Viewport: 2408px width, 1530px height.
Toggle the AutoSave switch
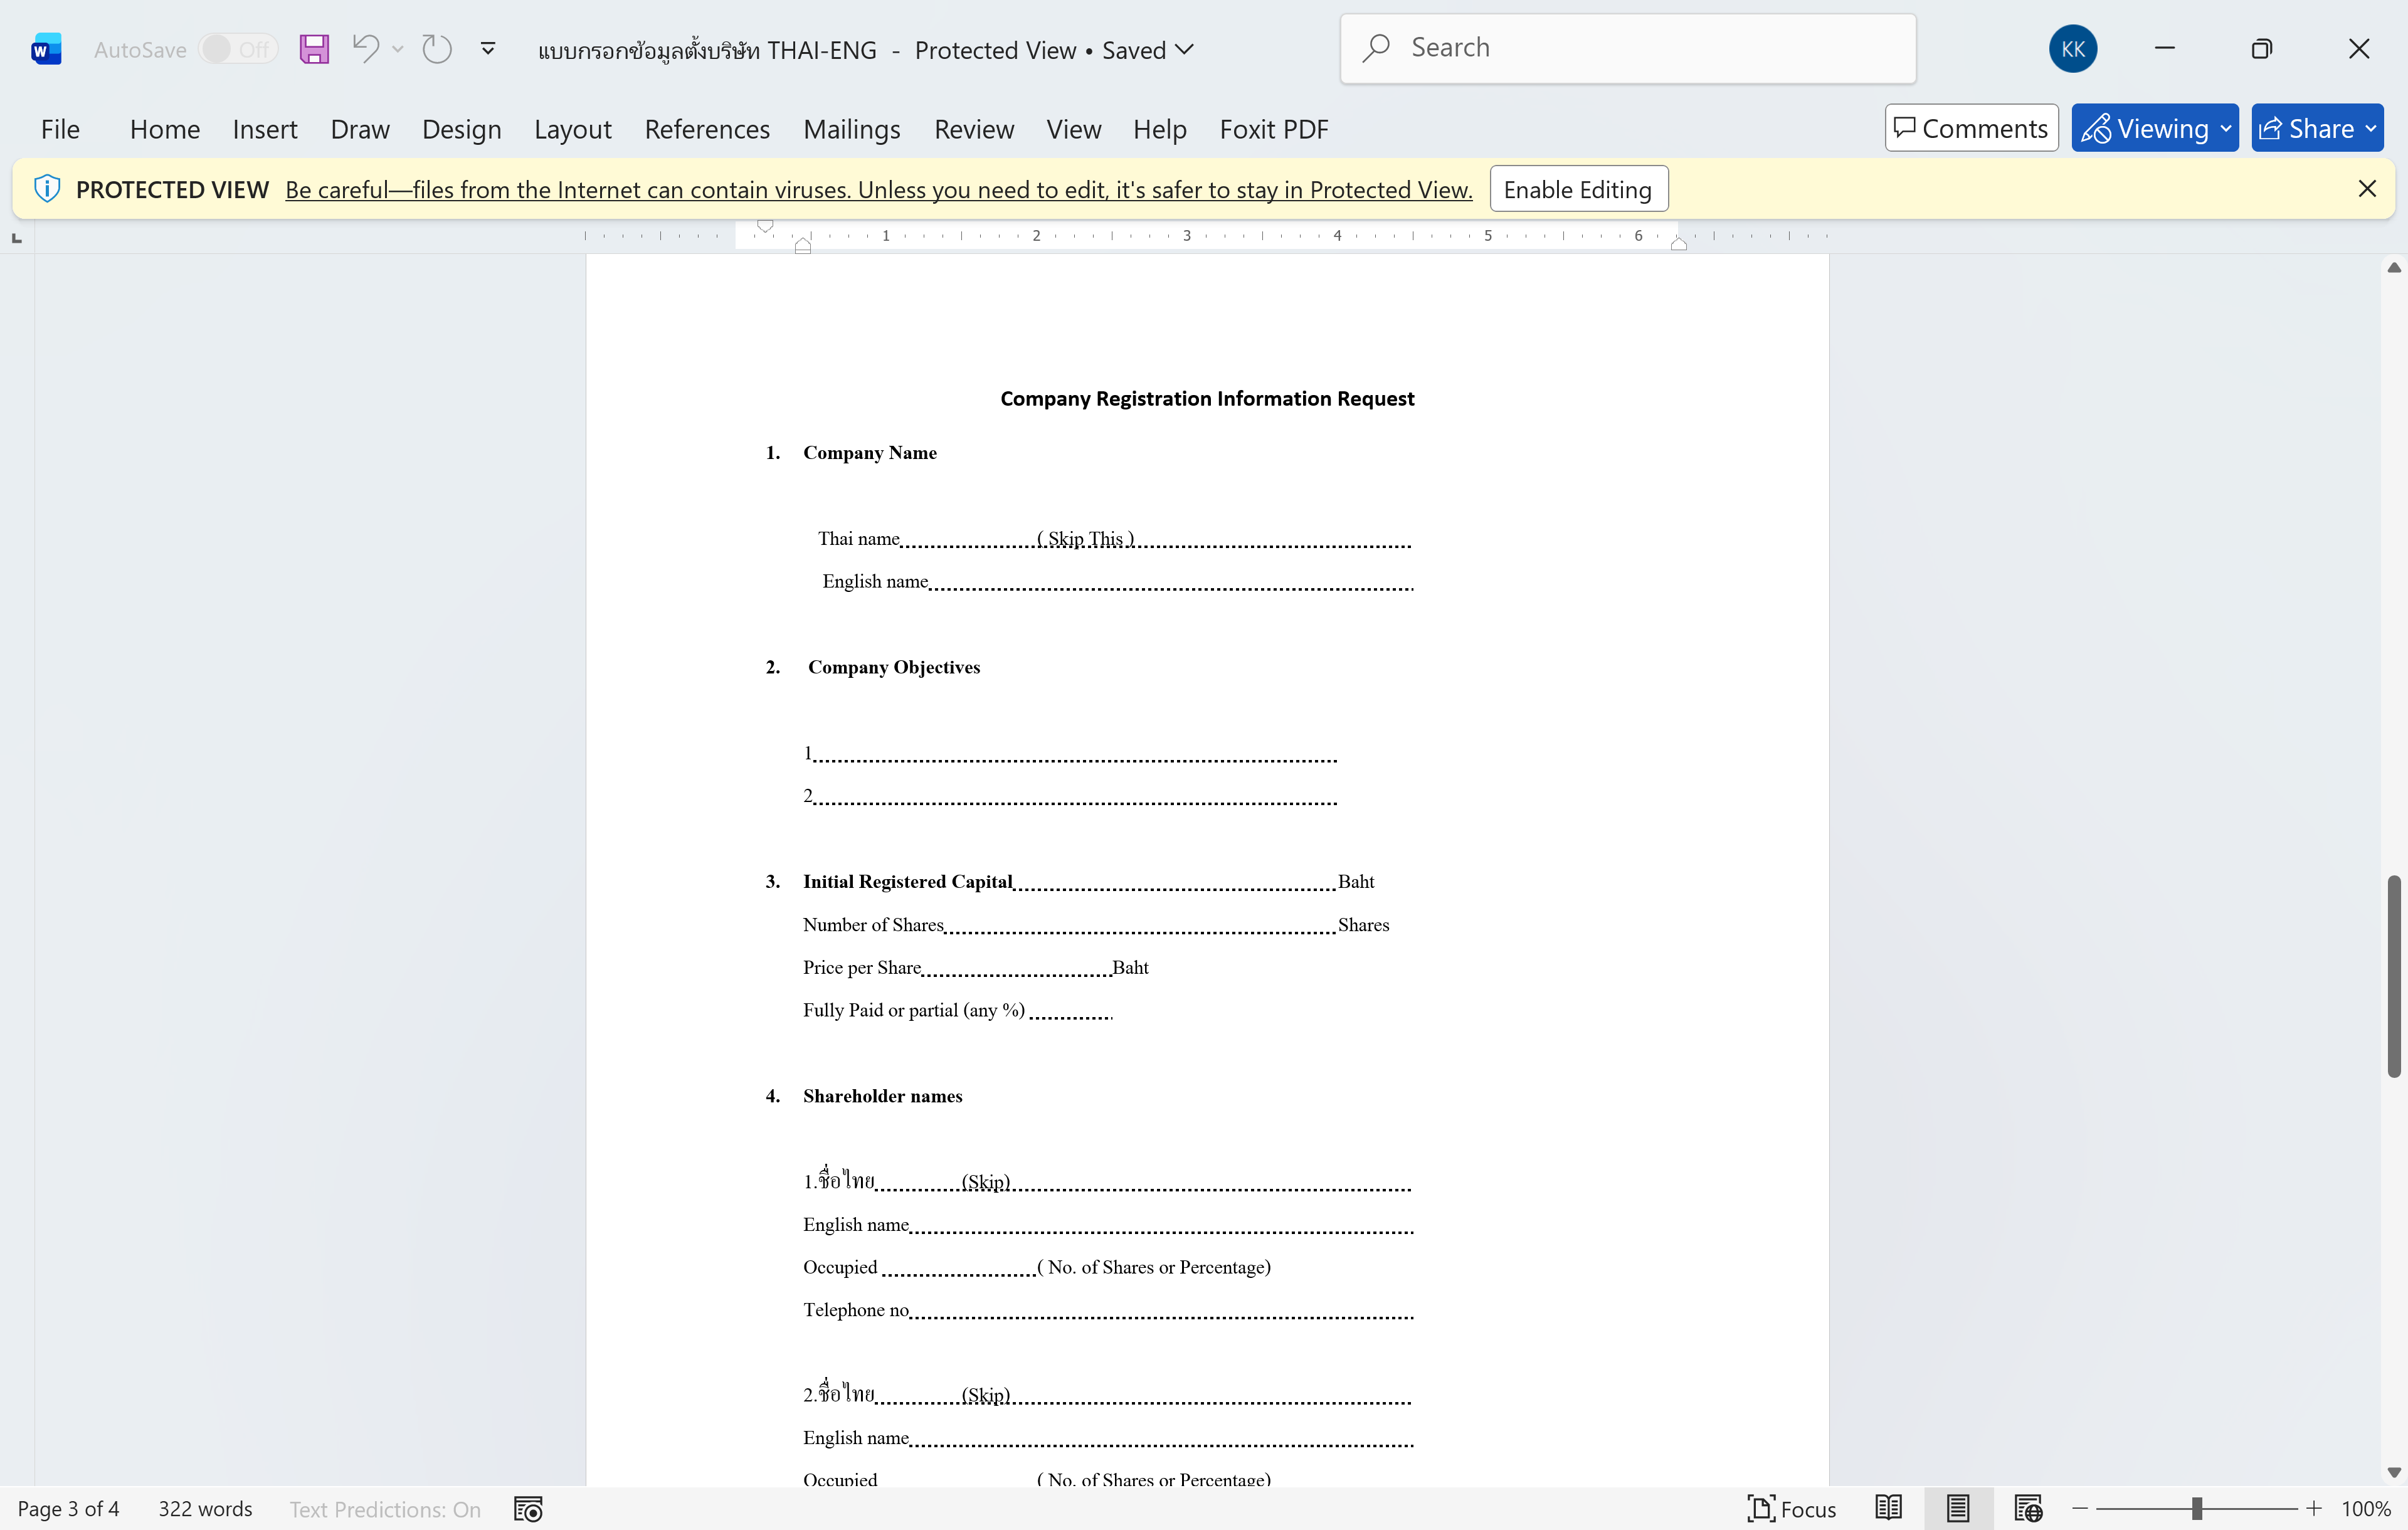(x=237, y=49)
